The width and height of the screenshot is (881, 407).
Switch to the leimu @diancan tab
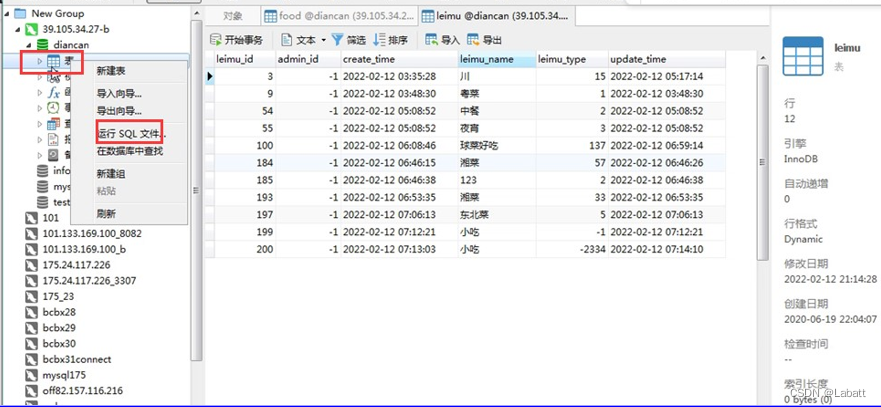click(x=497, y=16)
